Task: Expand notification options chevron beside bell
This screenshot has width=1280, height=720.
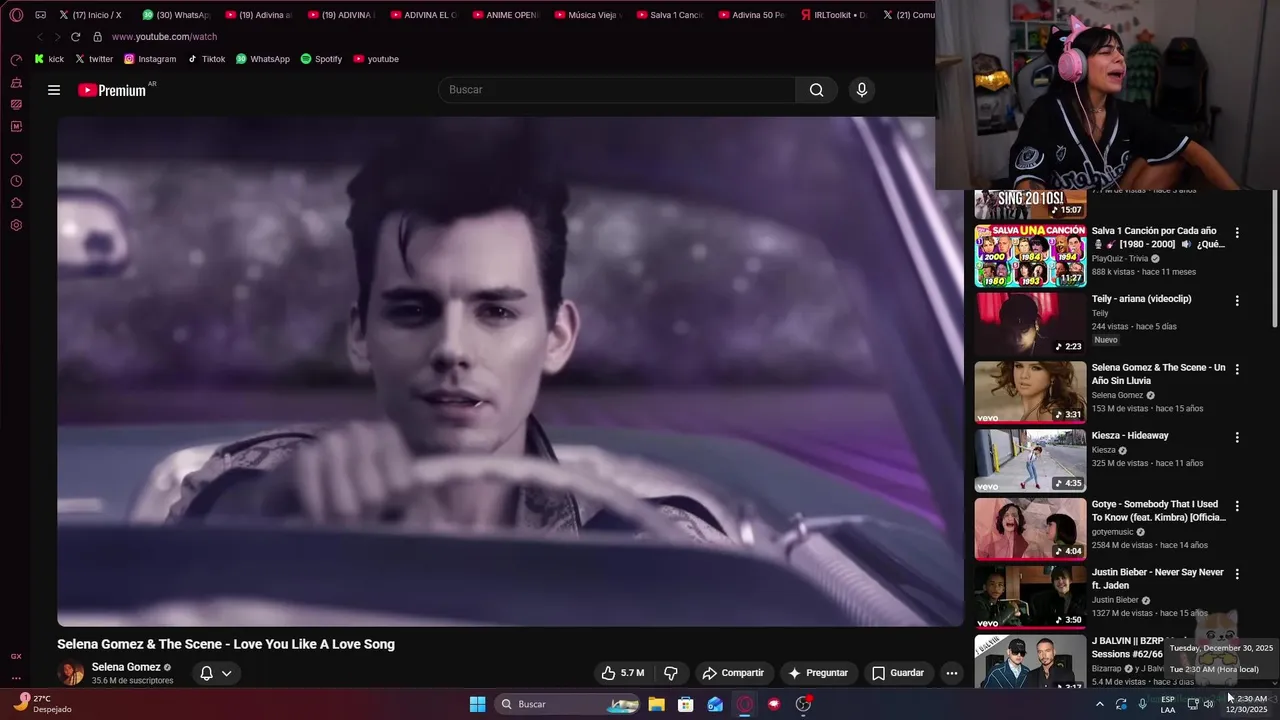Action: [227, 673]
